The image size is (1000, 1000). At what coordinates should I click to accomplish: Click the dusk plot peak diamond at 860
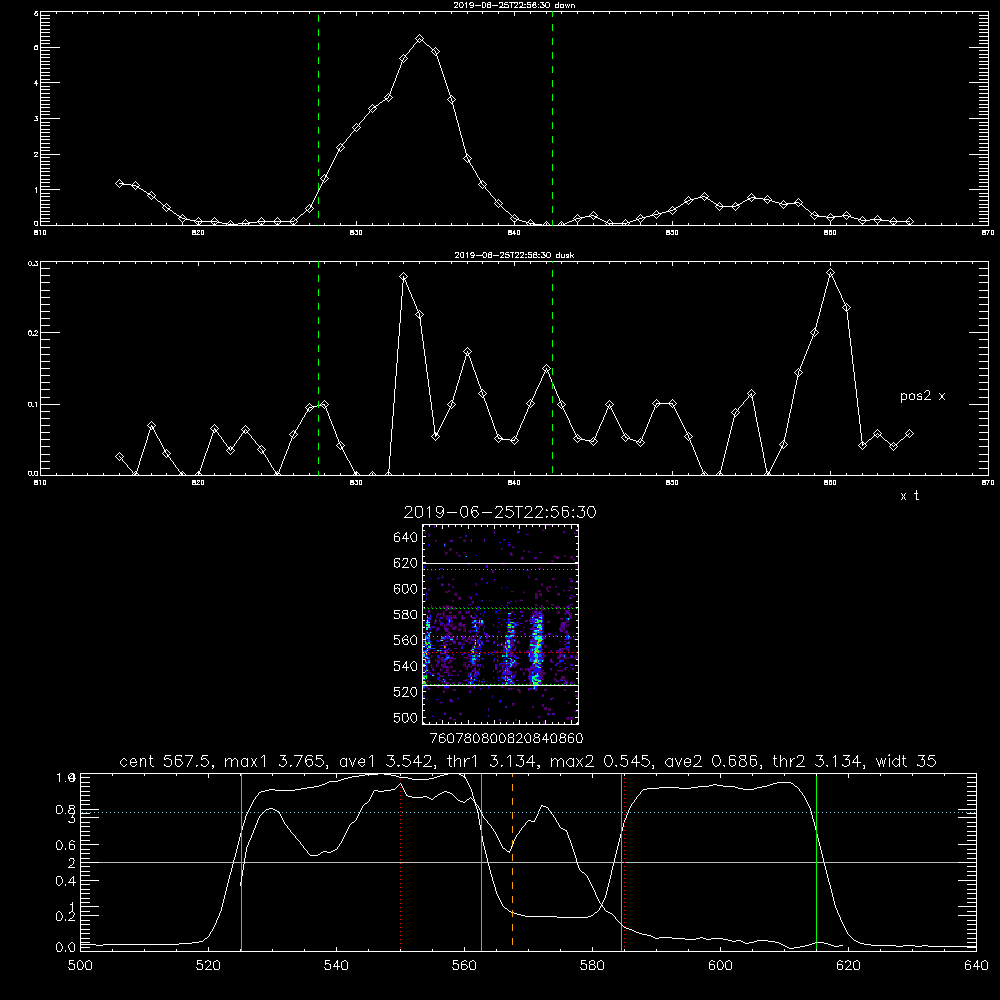[830, 273]
